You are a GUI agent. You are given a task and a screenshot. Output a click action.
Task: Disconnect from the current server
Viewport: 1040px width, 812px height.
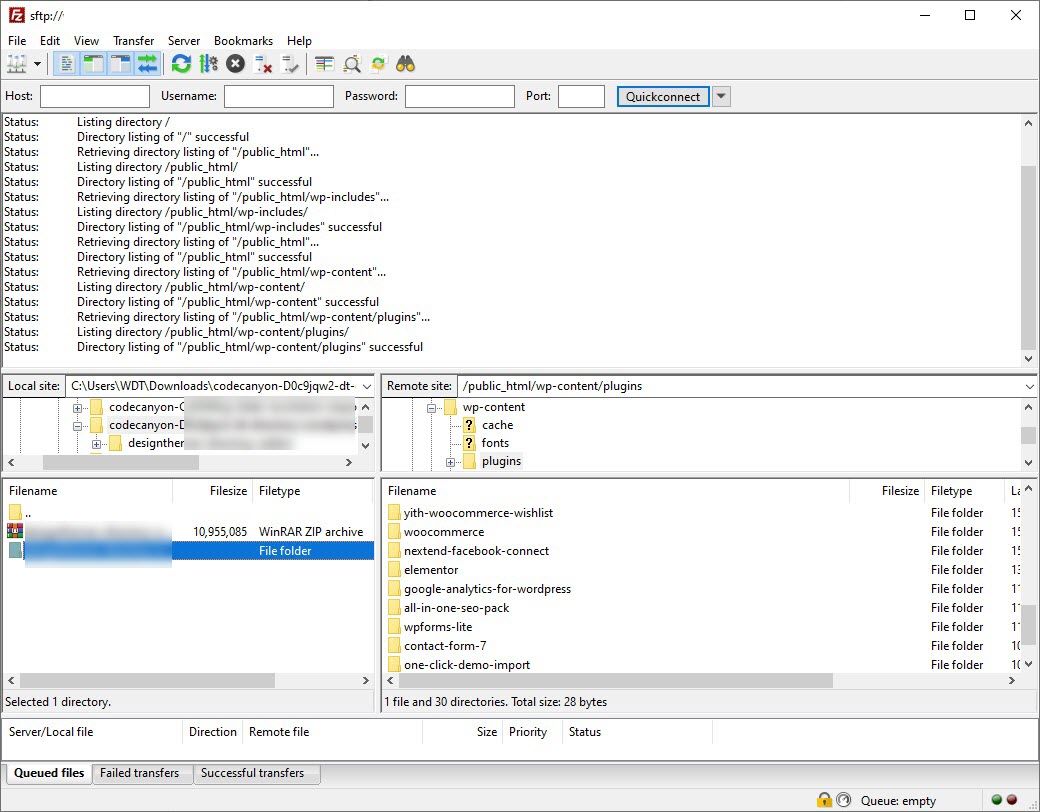pyautogui.click(x=263, y=64)
